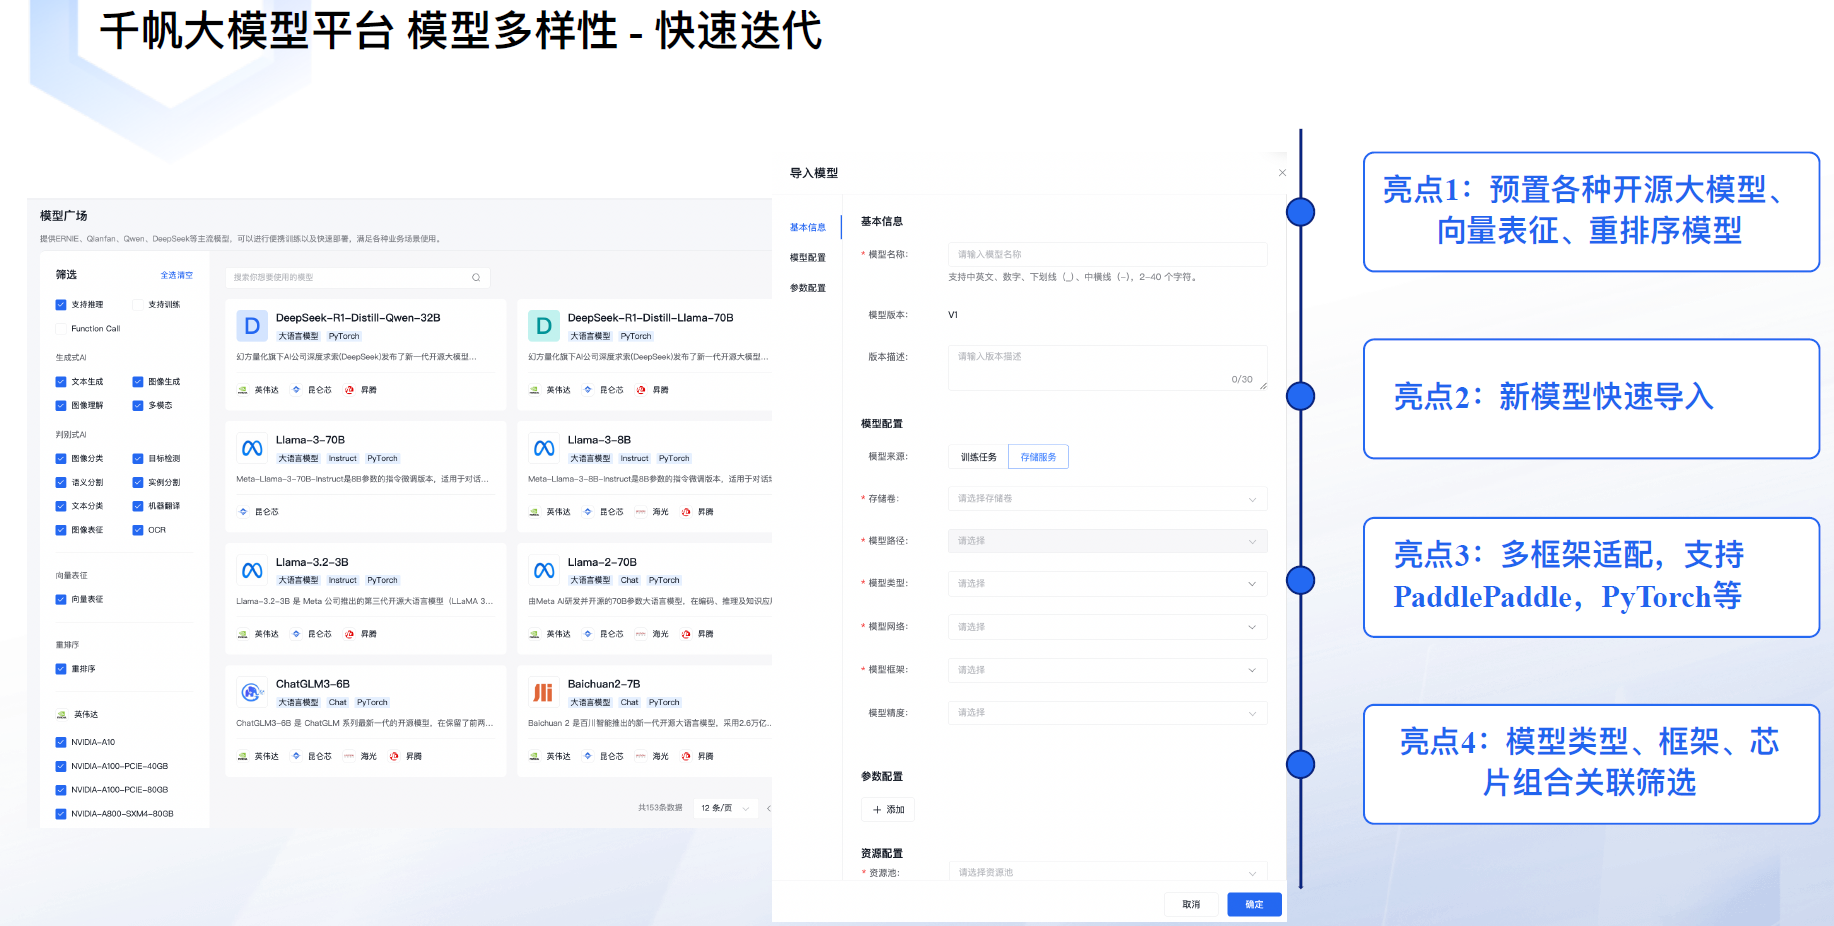Click the Llama-3-70B Meta logo icon
The height and width of the screenshot is (926, 1834).
click(252, 448)
